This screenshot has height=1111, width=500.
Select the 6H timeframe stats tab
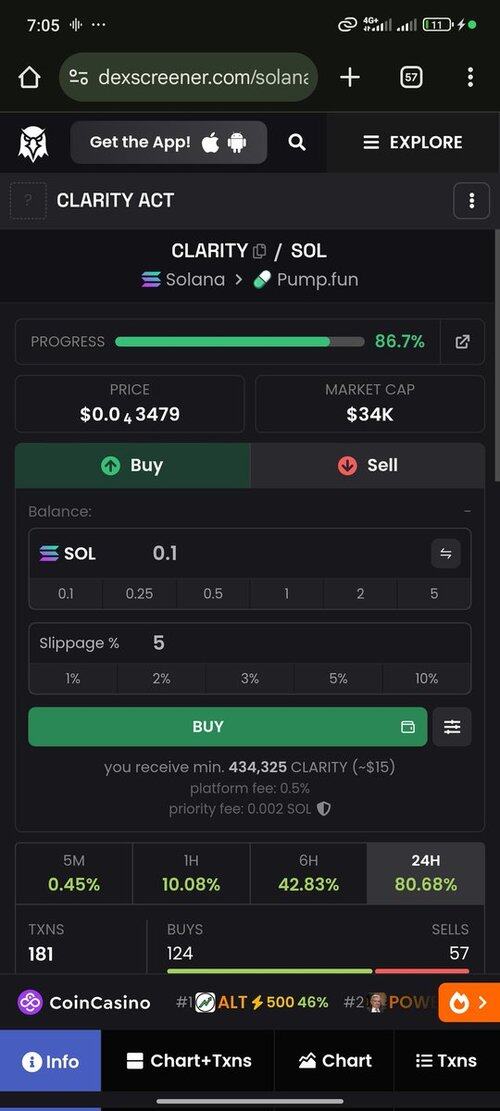point(308,873)
